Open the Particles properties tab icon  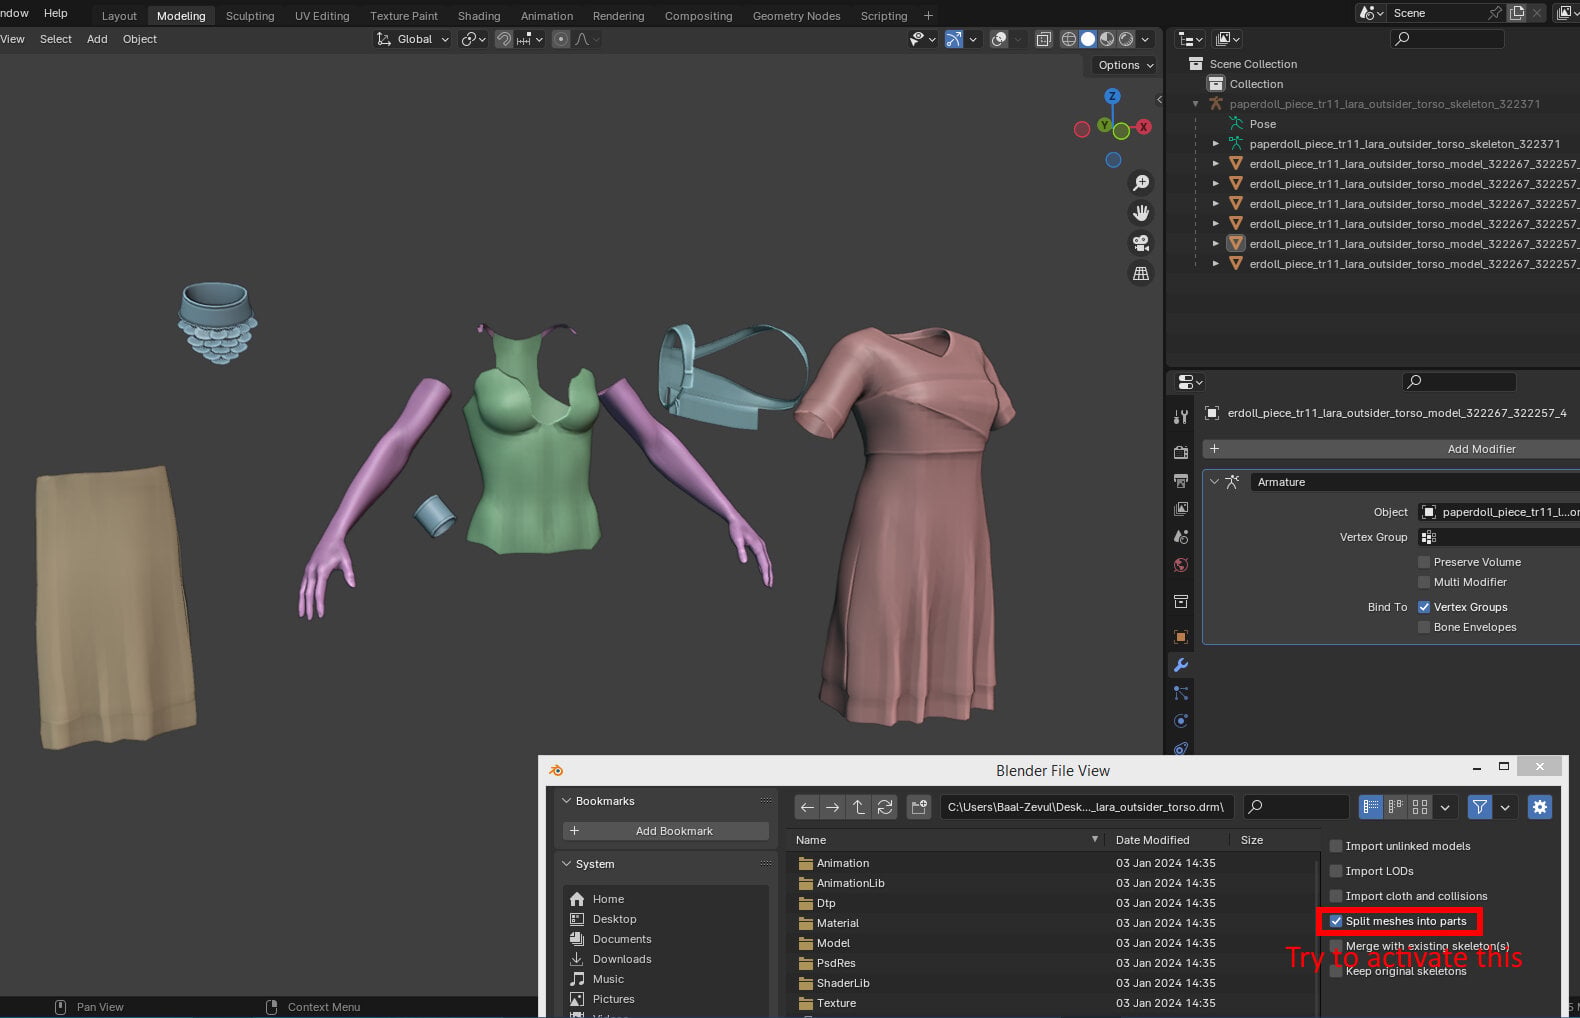(x=1181, y=693)
